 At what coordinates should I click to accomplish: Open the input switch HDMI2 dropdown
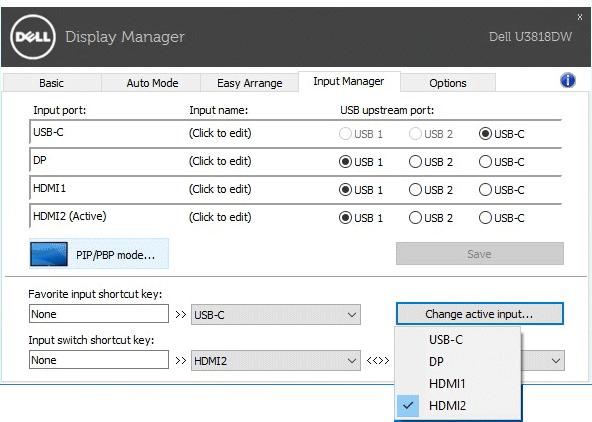[276, 360]
